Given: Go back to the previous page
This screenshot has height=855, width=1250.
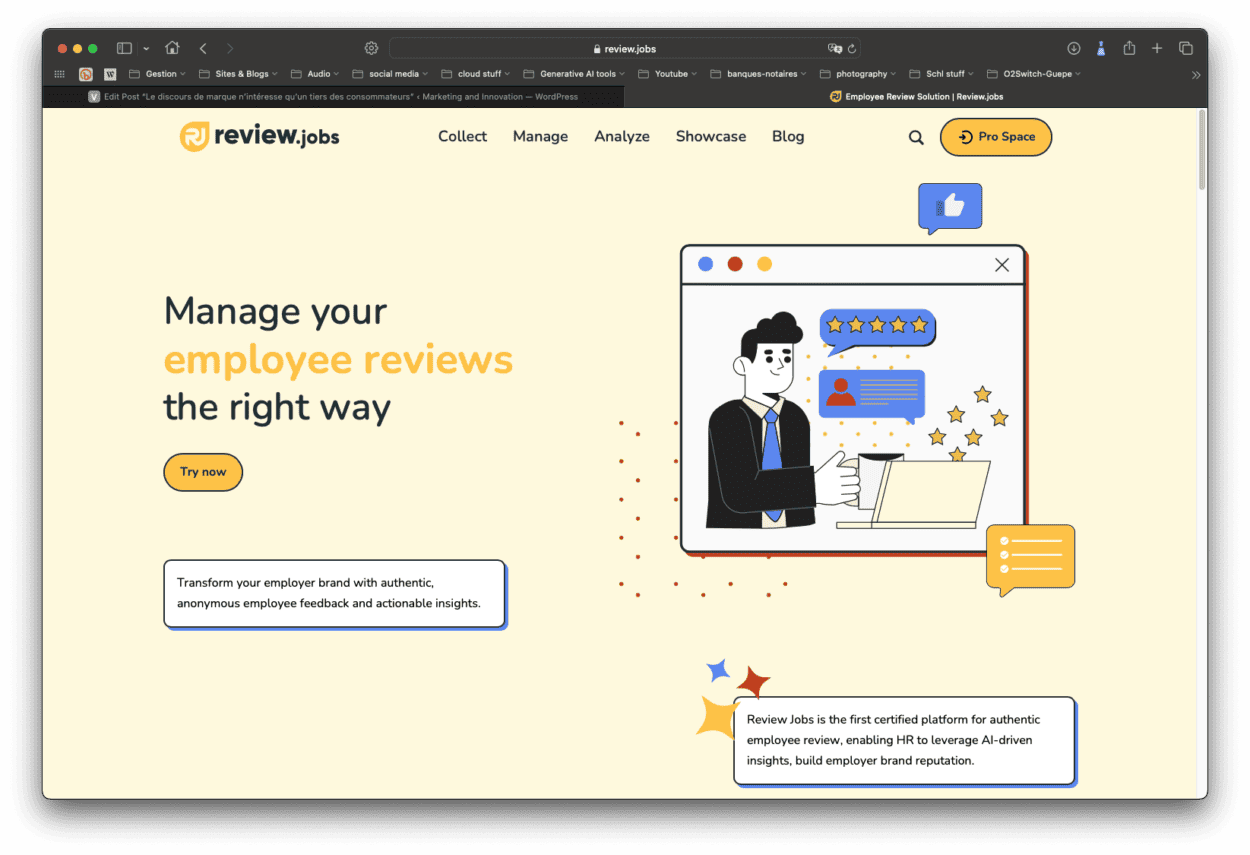Looking at the screenshot, I should coord(203,48).
